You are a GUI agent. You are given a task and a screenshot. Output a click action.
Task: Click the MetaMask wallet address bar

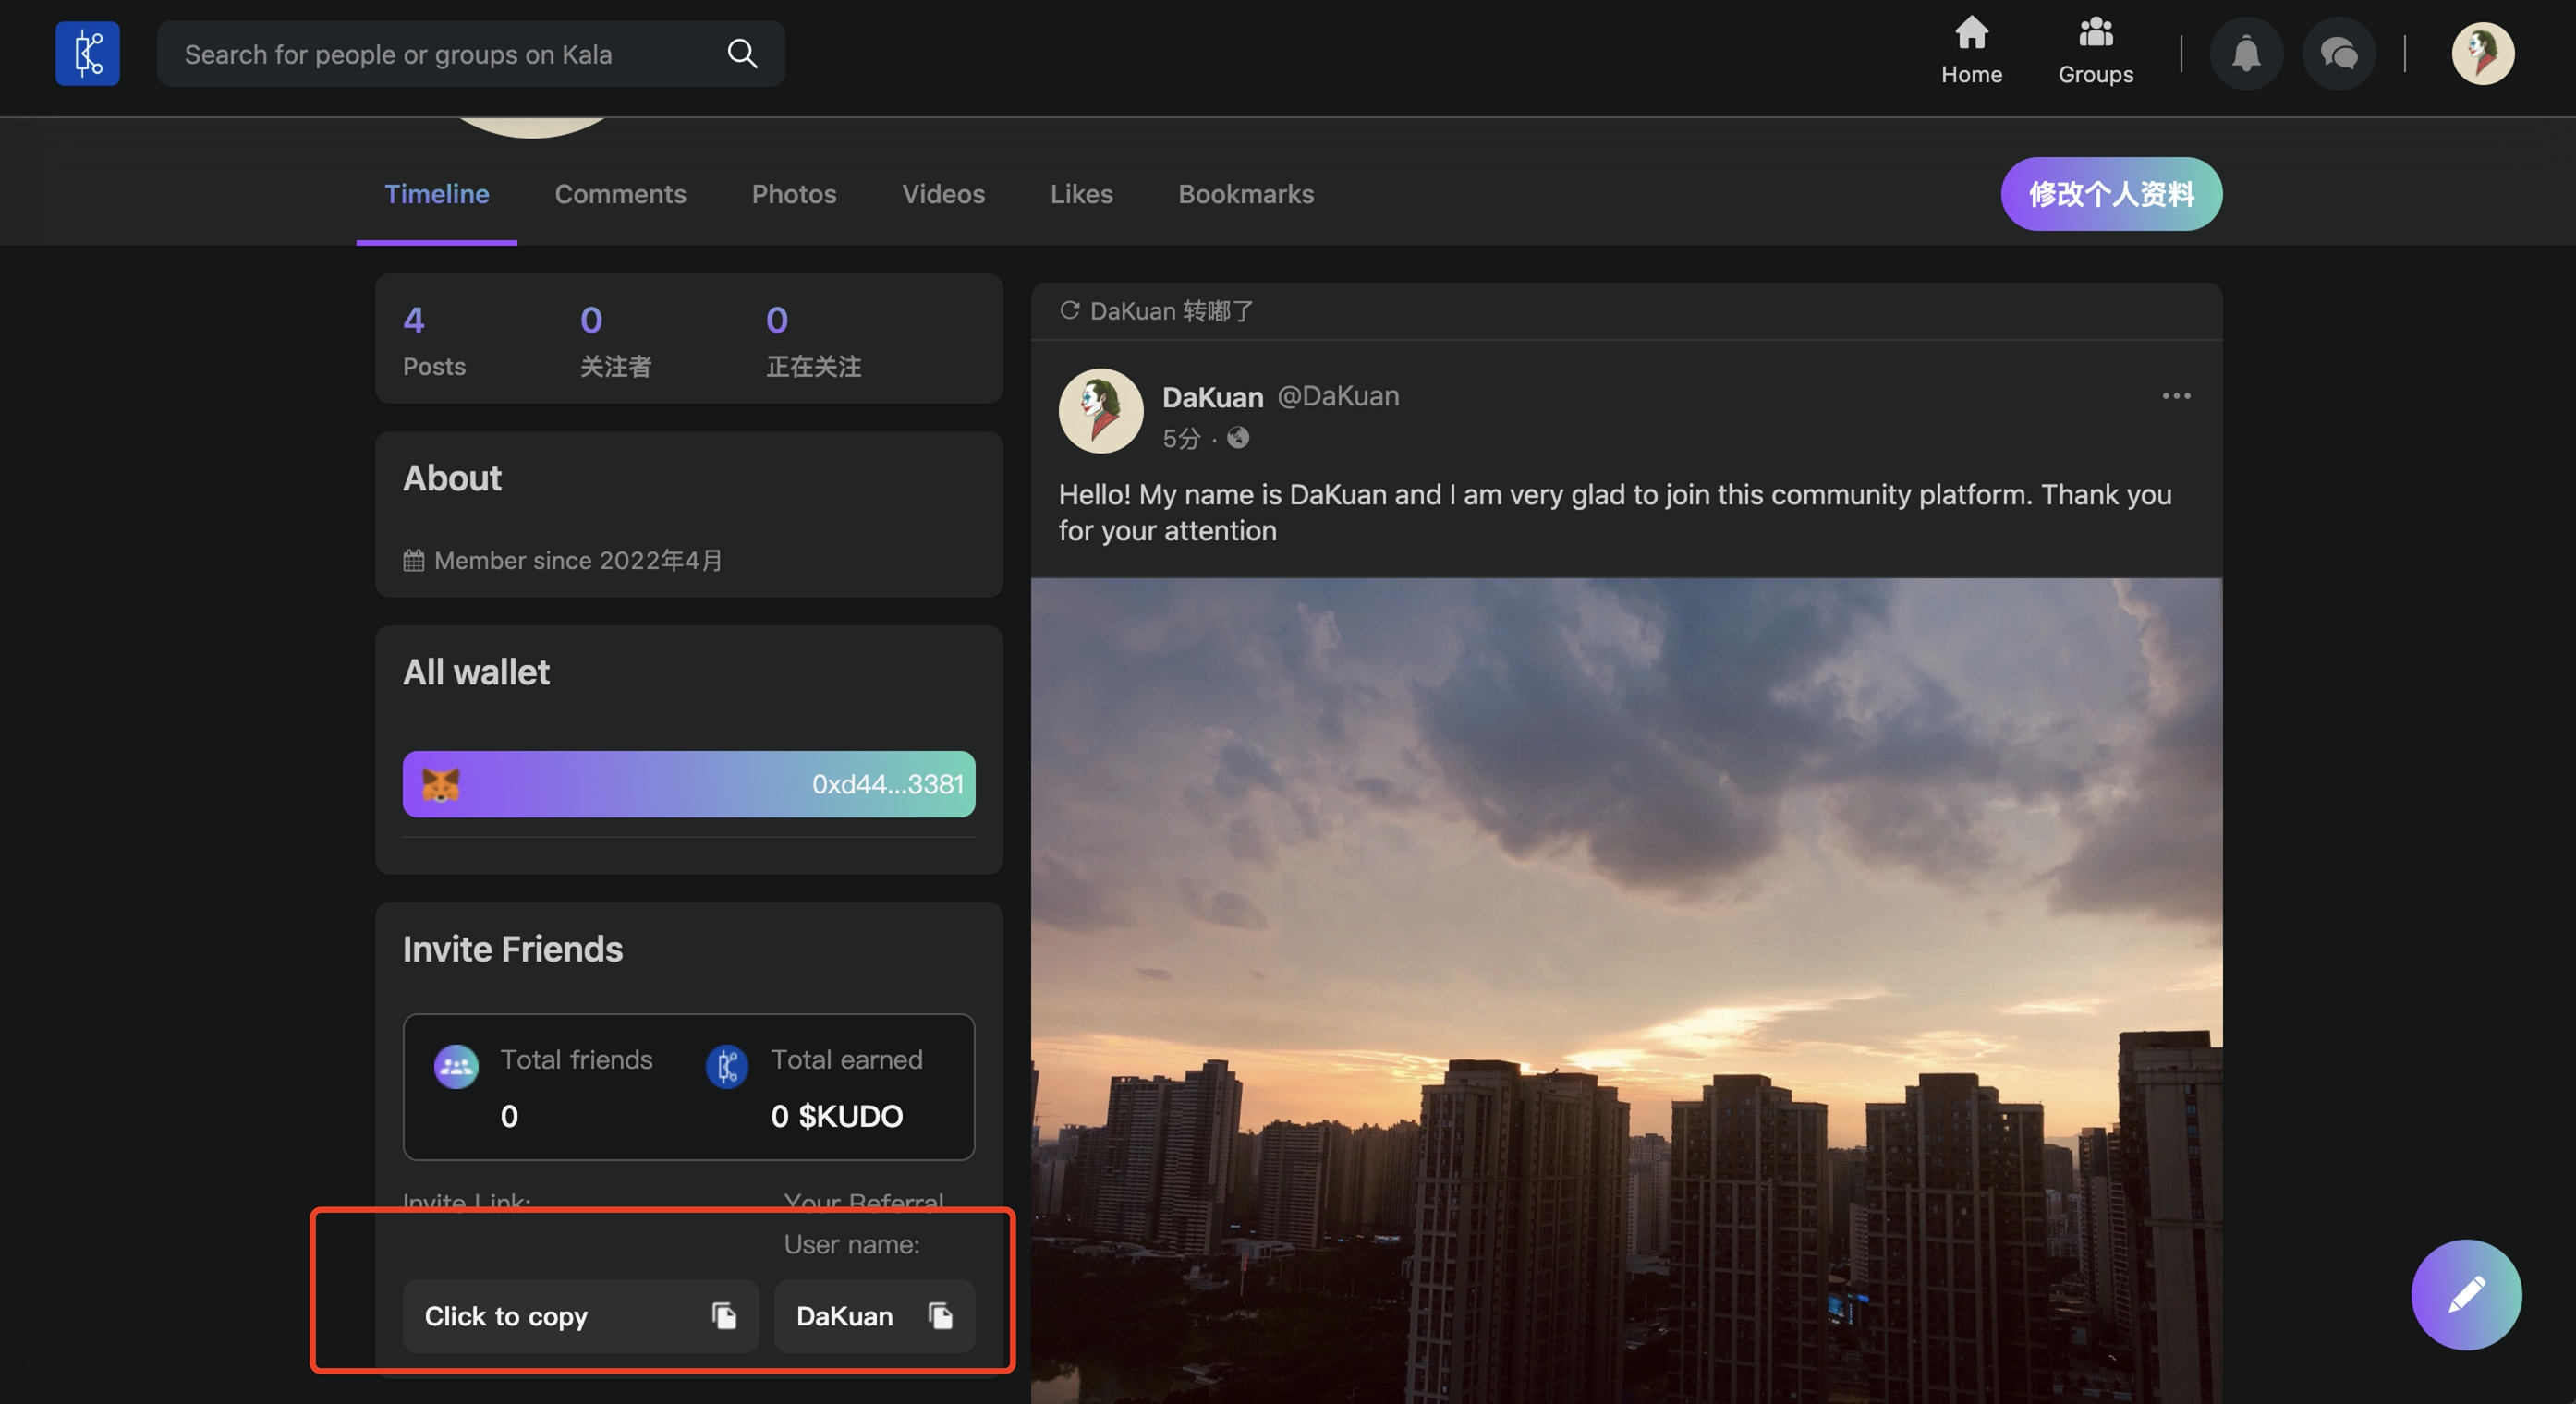[x=688, y=784]
